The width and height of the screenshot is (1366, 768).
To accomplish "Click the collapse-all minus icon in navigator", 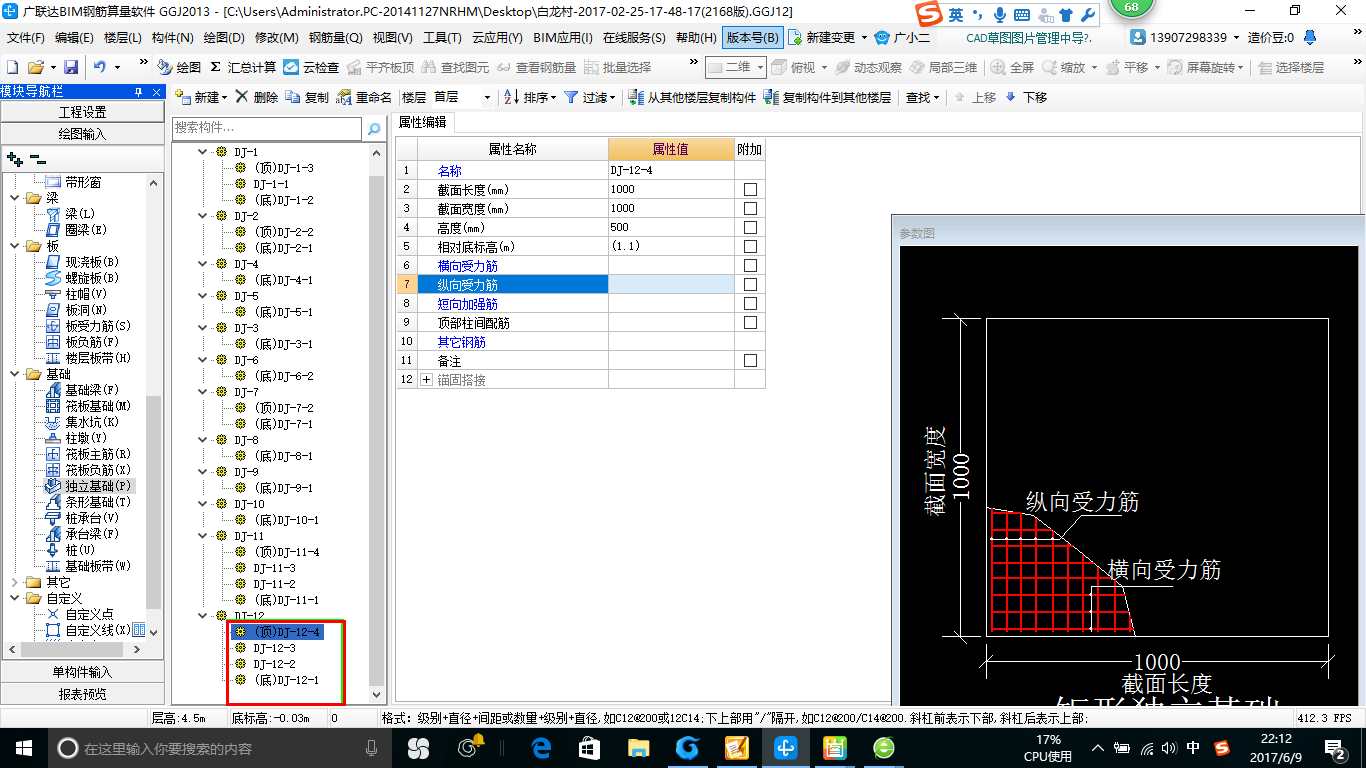I will [37, 159].
